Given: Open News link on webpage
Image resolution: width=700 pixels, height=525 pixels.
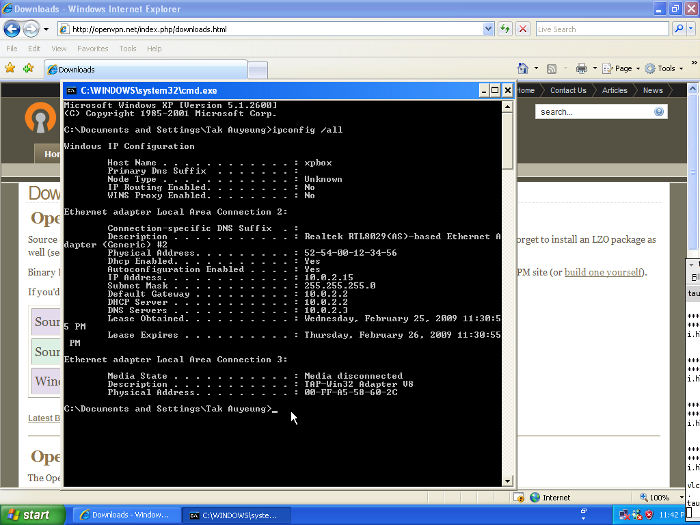Looking at the screenshot, I should 653,90.
